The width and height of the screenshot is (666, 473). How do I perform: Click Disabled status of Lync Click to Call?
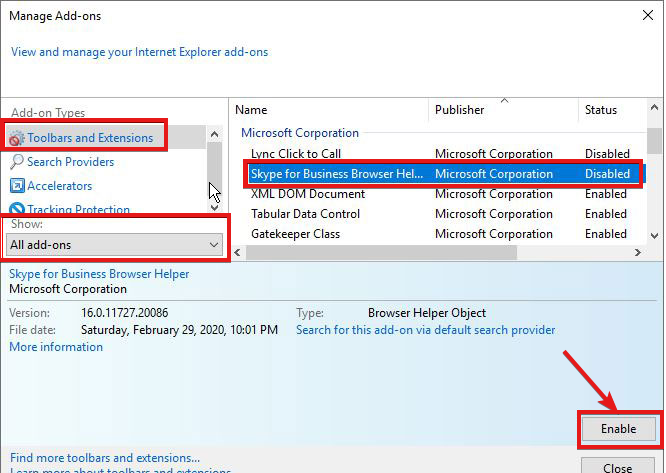pos(607,154)
